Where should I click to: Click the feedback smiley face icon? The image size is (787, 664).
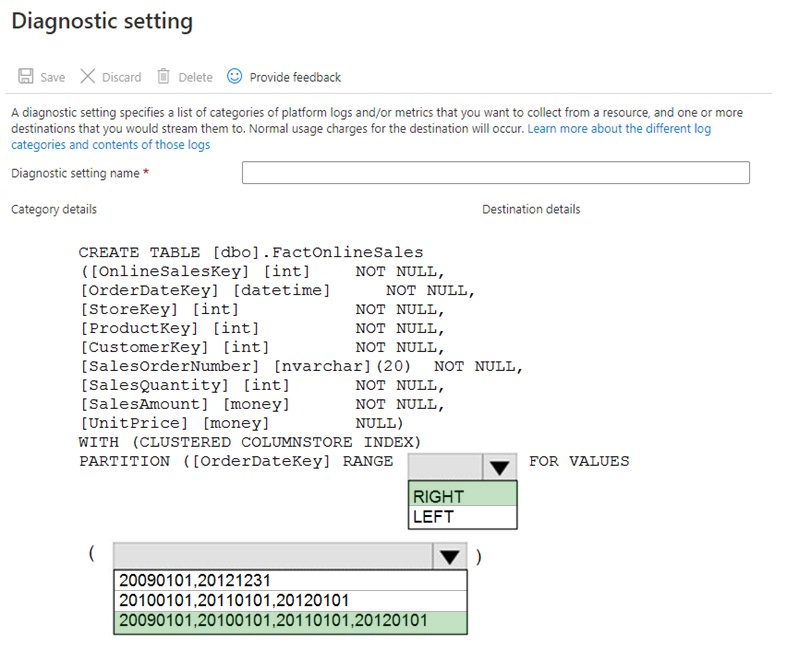[234, 76]
